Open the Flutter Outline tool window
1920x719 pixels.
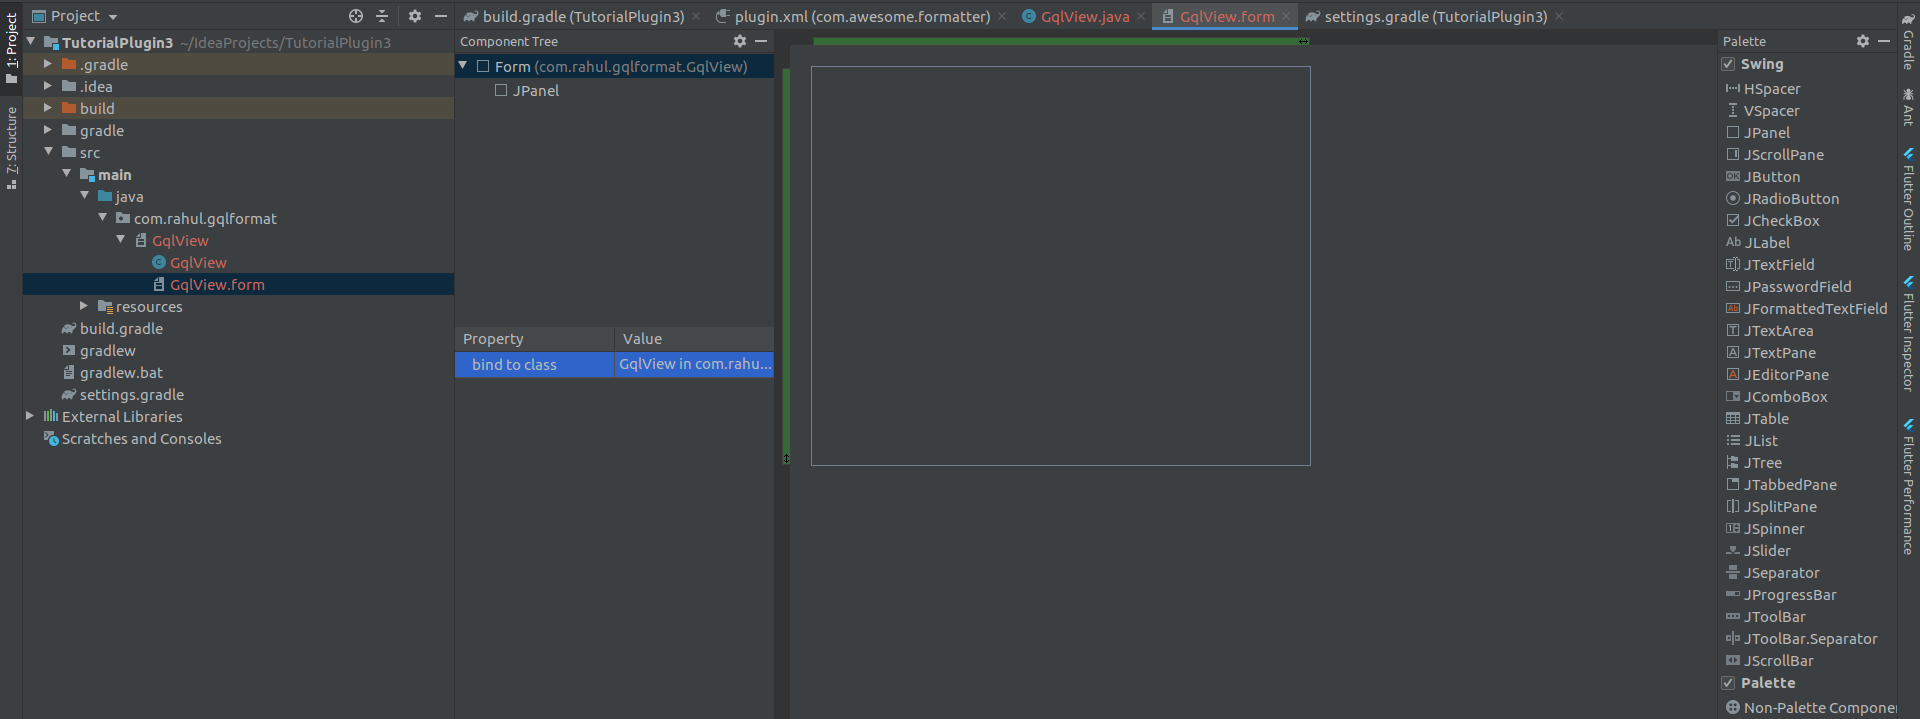click(1908, 199)
